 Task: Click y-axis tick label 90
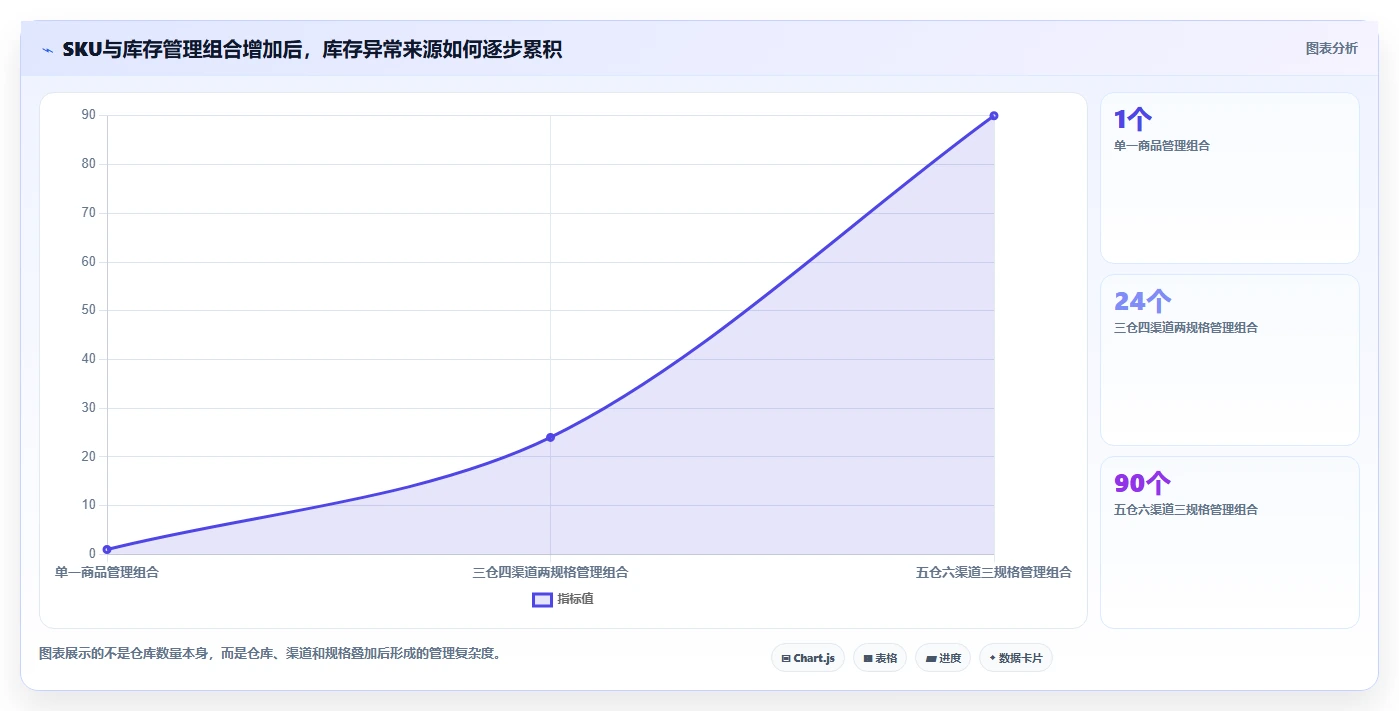[89, 115]
